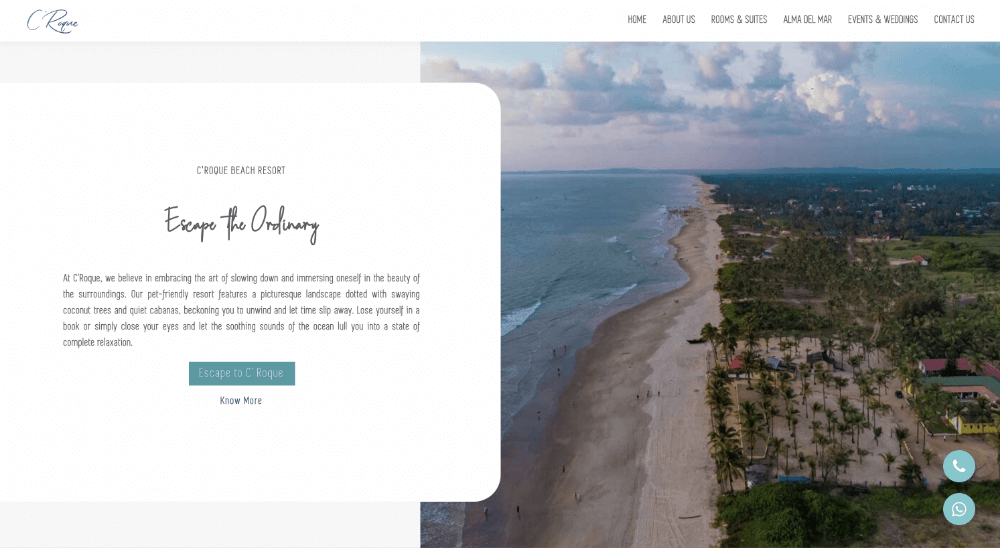Click CONTACT US in the top menu
This screenshot has height=548, width=1000.
click(x=953, y=19)
